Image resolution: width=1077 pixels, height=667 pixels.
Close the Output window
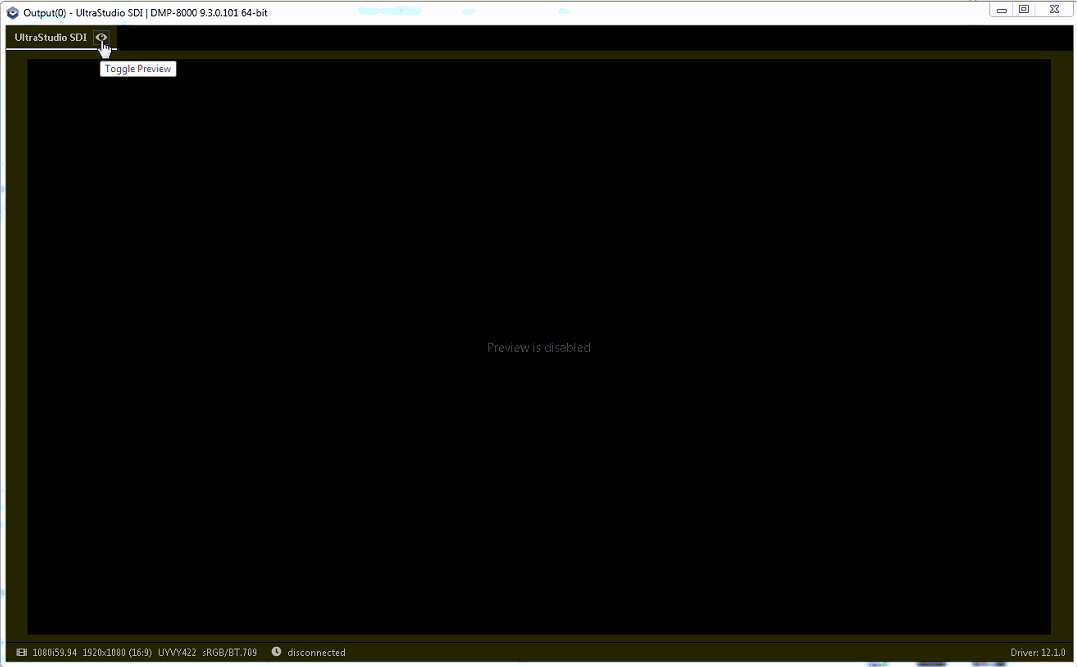click(1054, 10)
